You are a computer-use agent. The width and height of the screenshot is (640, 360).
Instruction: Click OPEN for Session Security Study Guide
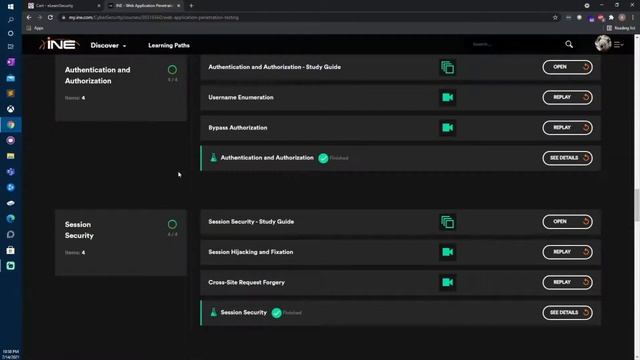point(567,222)
